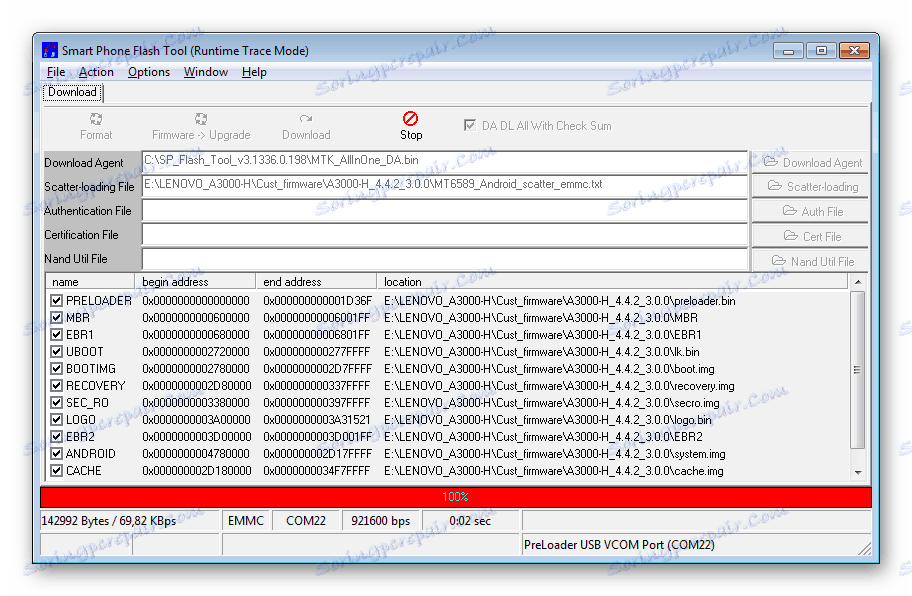
Task: Open the Options menu
Action: (149, 72)
